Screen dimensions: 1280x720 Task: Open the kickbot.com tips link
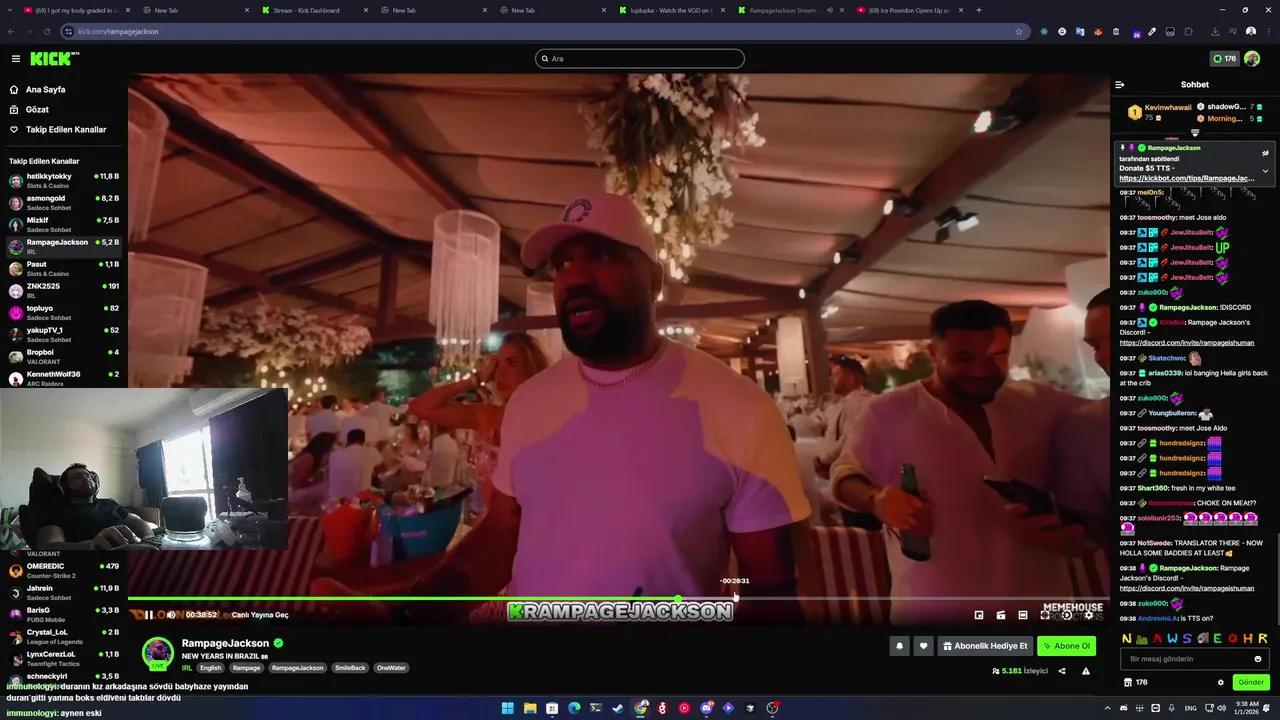pyautogui.click(x=1187, y=178)
